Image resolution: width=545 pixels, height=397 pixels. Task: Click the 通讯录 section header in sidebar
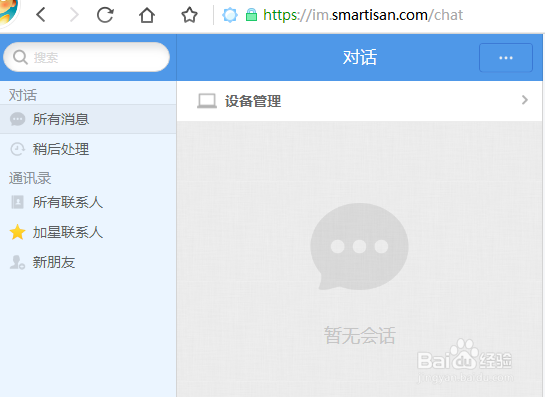pos(30,178)
